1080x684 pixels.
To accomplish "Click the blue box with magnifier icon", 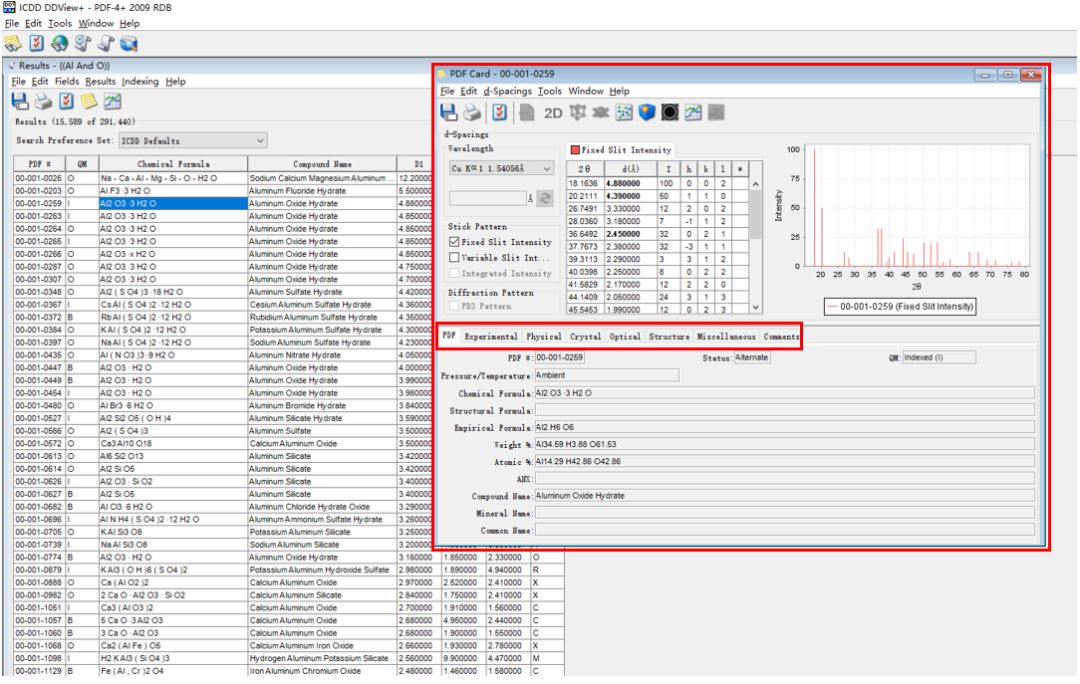I will pos(129,44).
